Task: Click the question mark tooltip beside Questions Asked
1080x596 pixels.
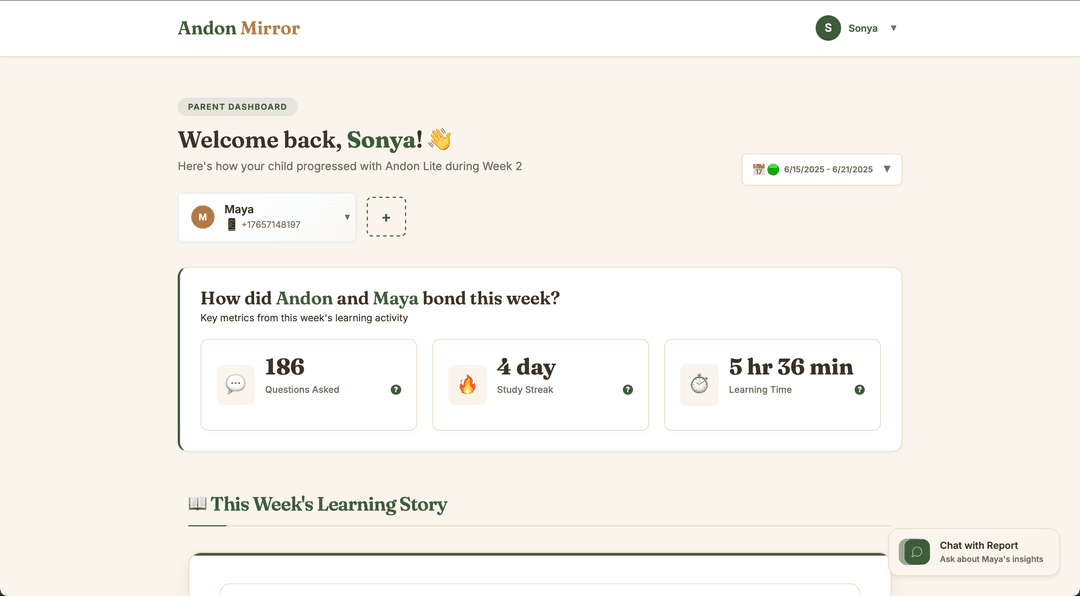Action: (395, 389)
